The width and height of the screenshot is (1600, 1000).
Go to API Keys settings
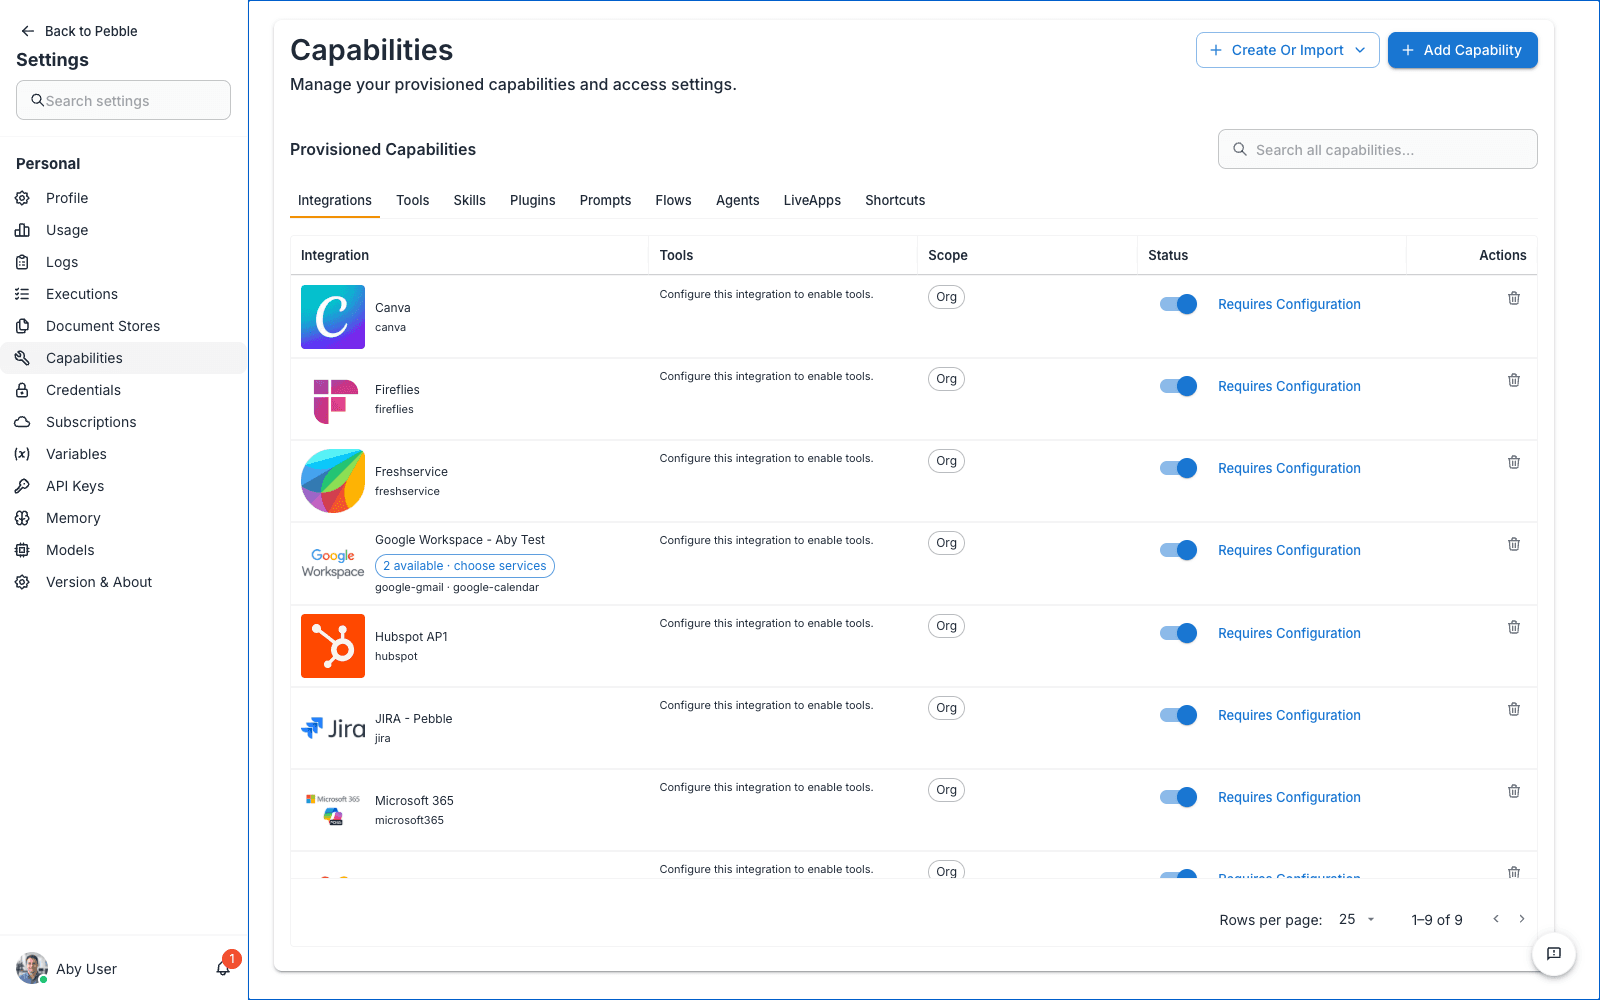(123, 486)
